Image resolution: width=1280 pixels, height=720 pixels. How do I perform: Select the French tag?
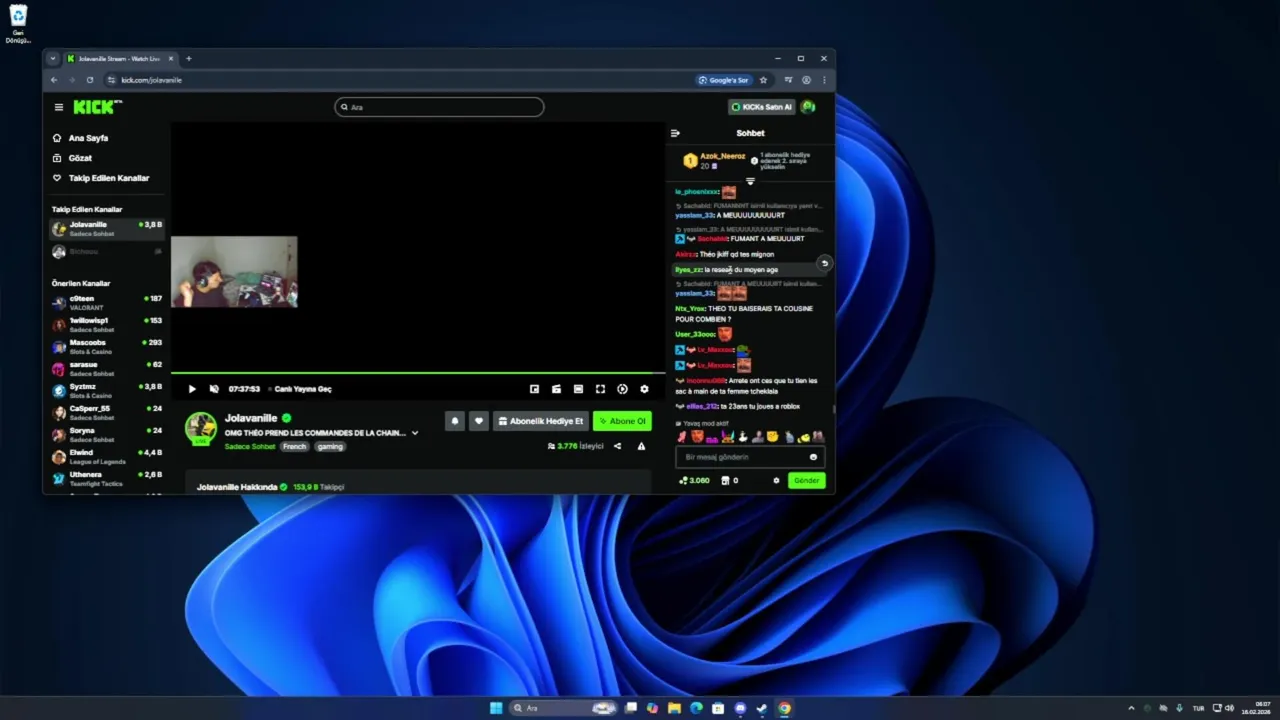[294, 446]
